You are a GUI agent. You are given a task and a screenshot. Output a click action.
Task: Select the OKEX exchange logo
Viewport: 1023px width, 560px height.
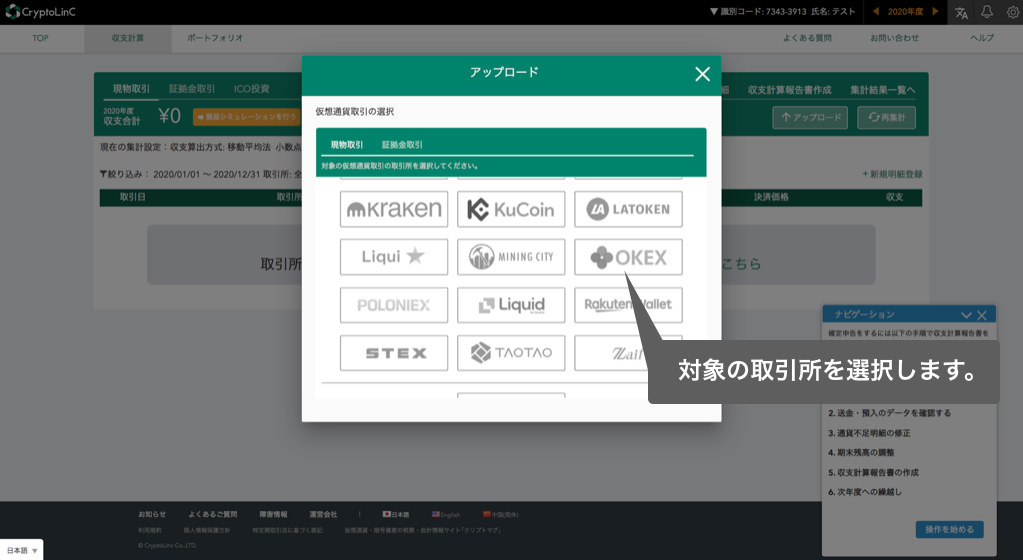click(628, 257)
